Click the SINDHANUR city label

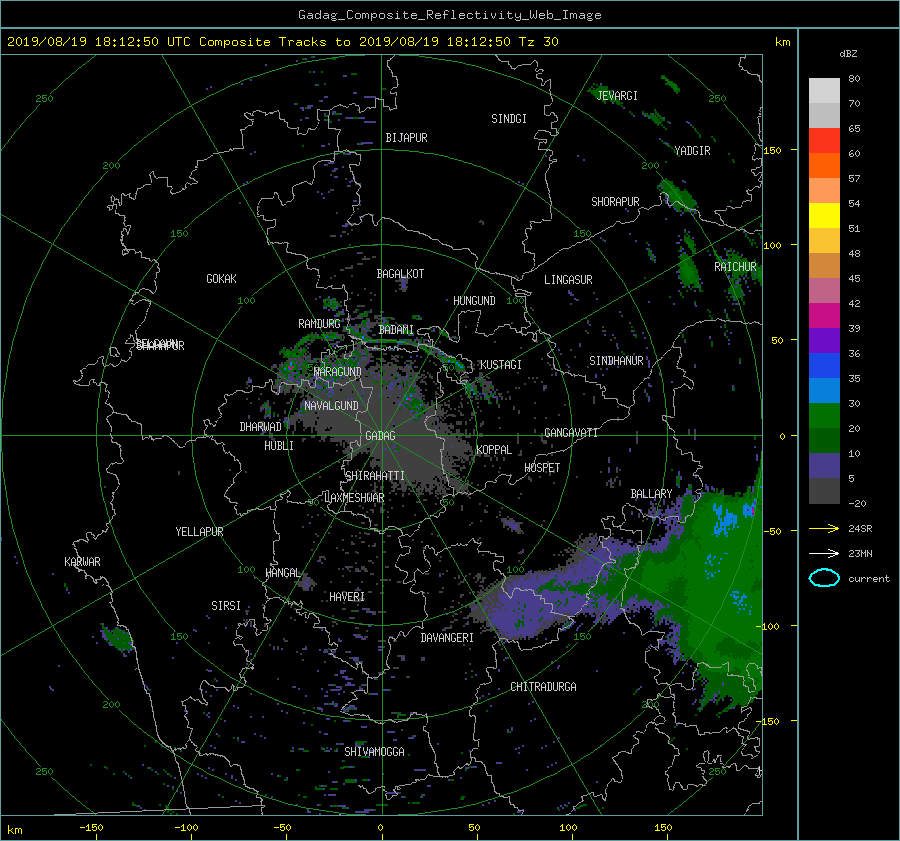click(616, 361)
